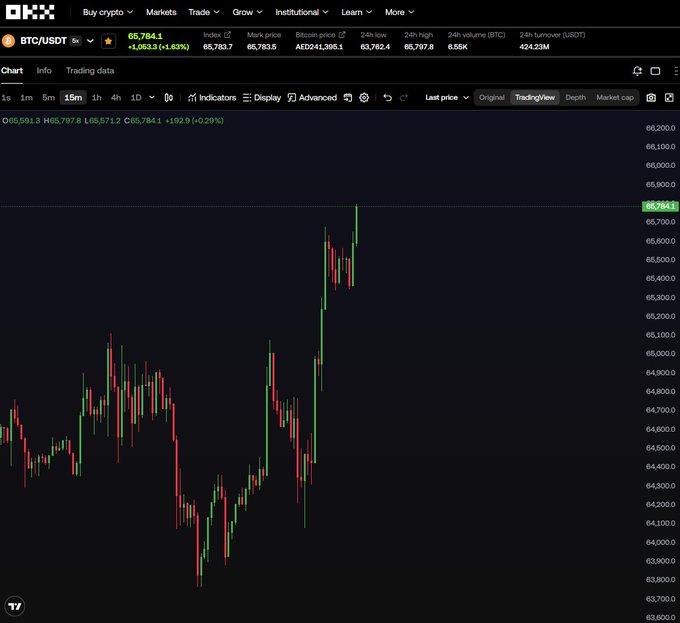Open the Indicators panel
The image size is (680, 623).
(212, 98)
